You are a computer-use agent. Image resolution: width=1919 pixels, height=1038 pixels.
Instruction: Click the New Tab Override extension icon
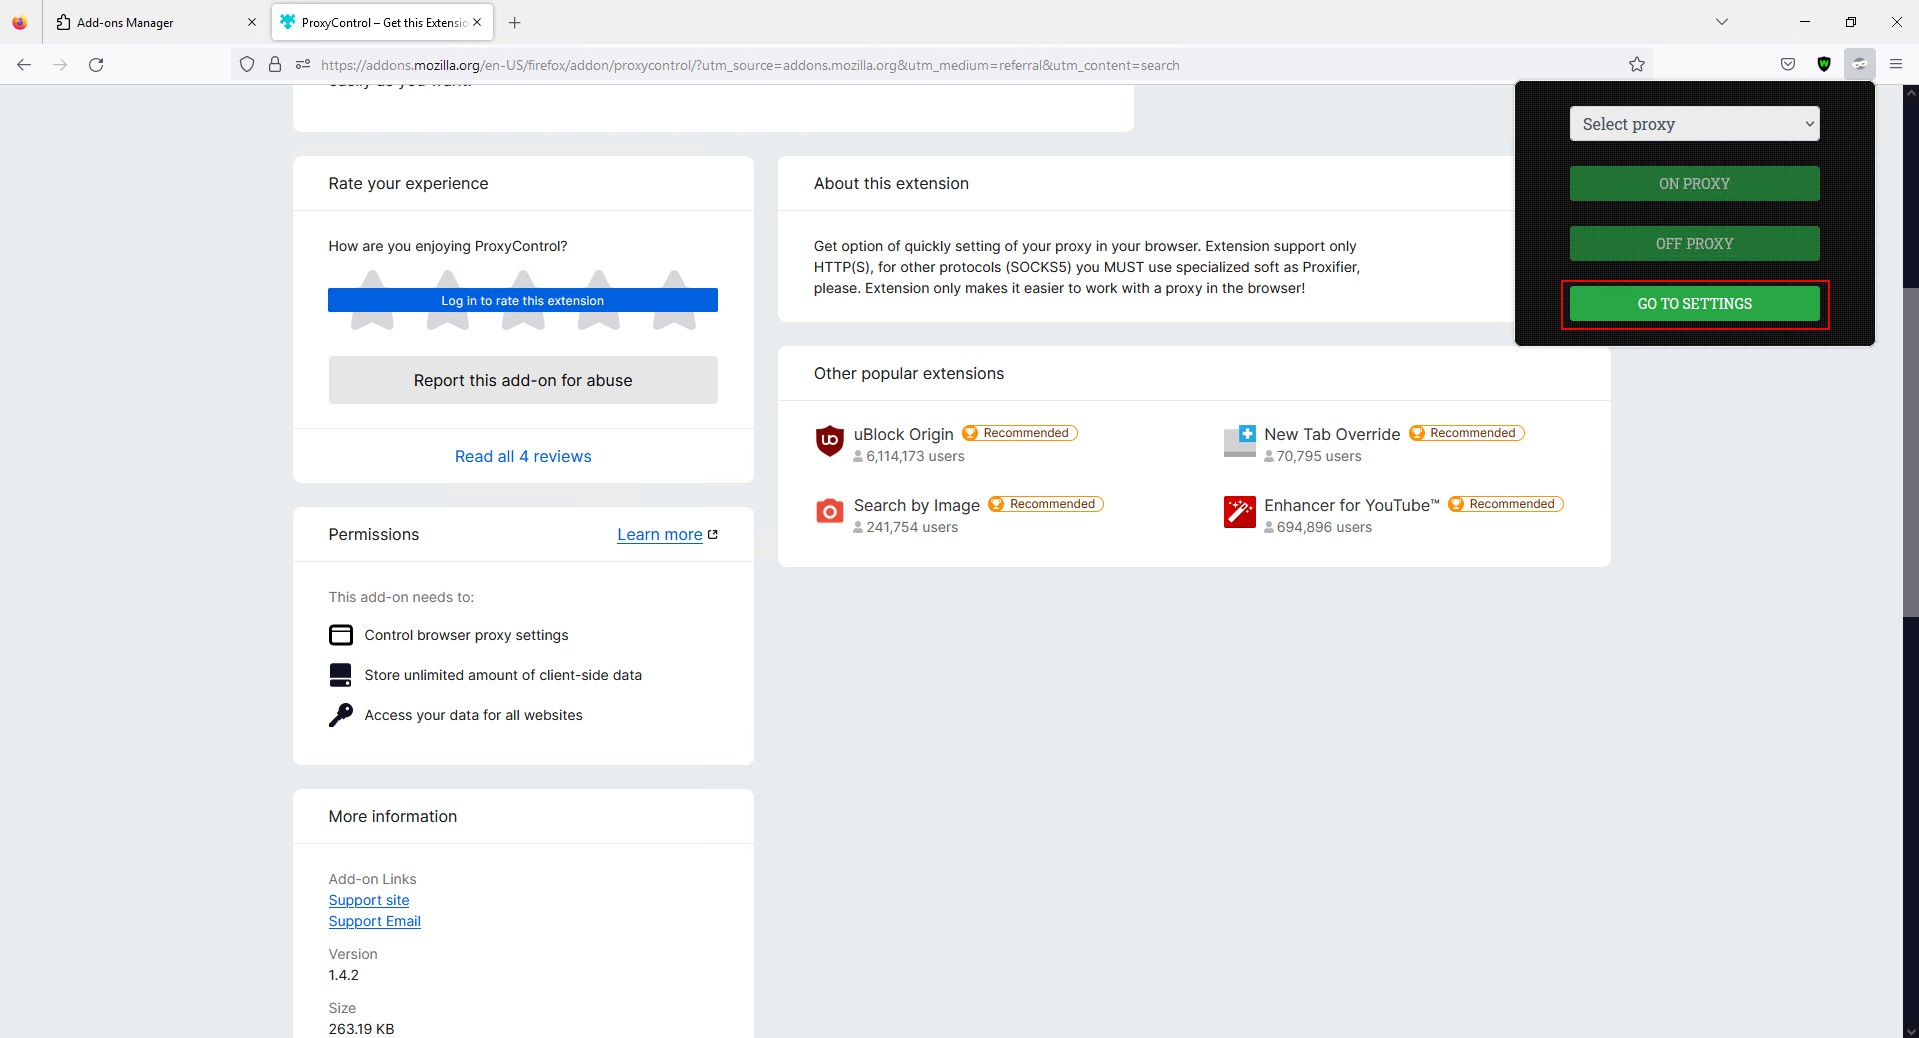click(x=1240, y=441)
